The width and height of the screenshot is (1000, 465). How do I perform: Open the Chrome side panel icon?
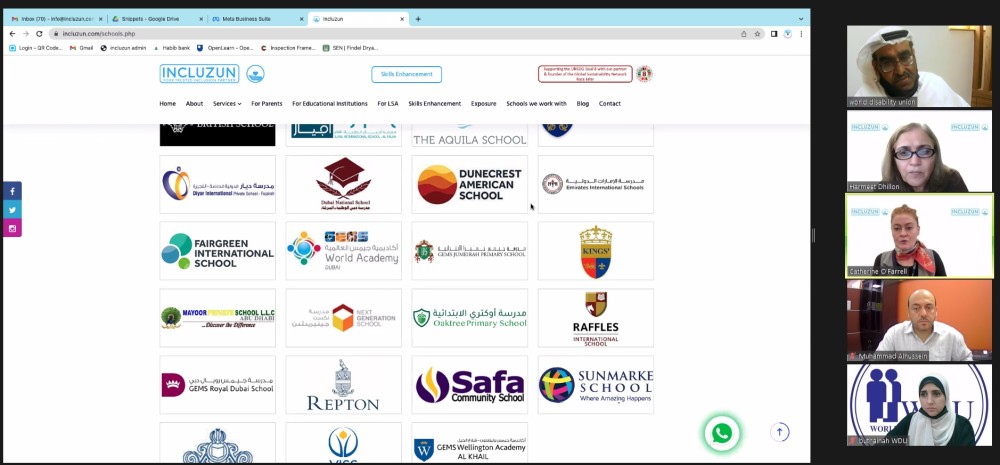point(774,34)
